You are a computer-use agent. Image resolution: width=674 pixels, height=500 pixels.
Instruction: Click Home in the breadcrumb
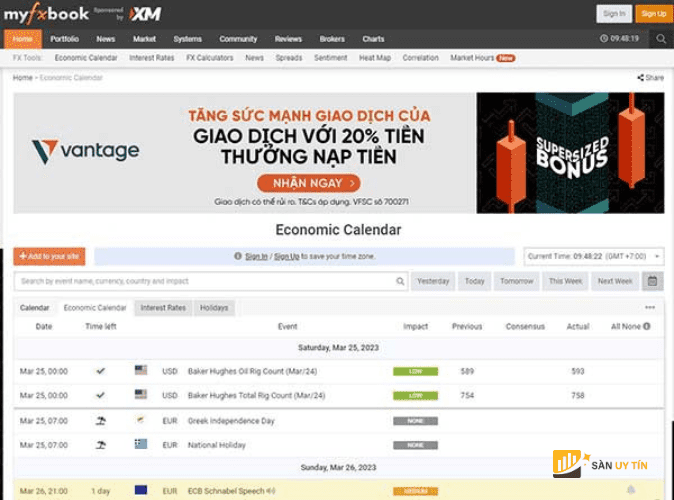pos(23,78)
